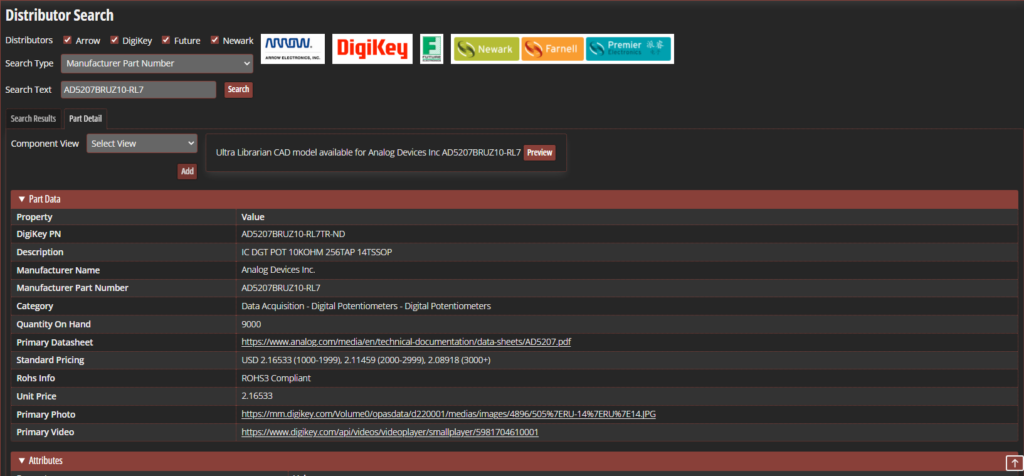This screenshot has width=1024, height=476.
Task: Click the Future Electronics logo
Action: pyautogui.click(x=432, y=49)
